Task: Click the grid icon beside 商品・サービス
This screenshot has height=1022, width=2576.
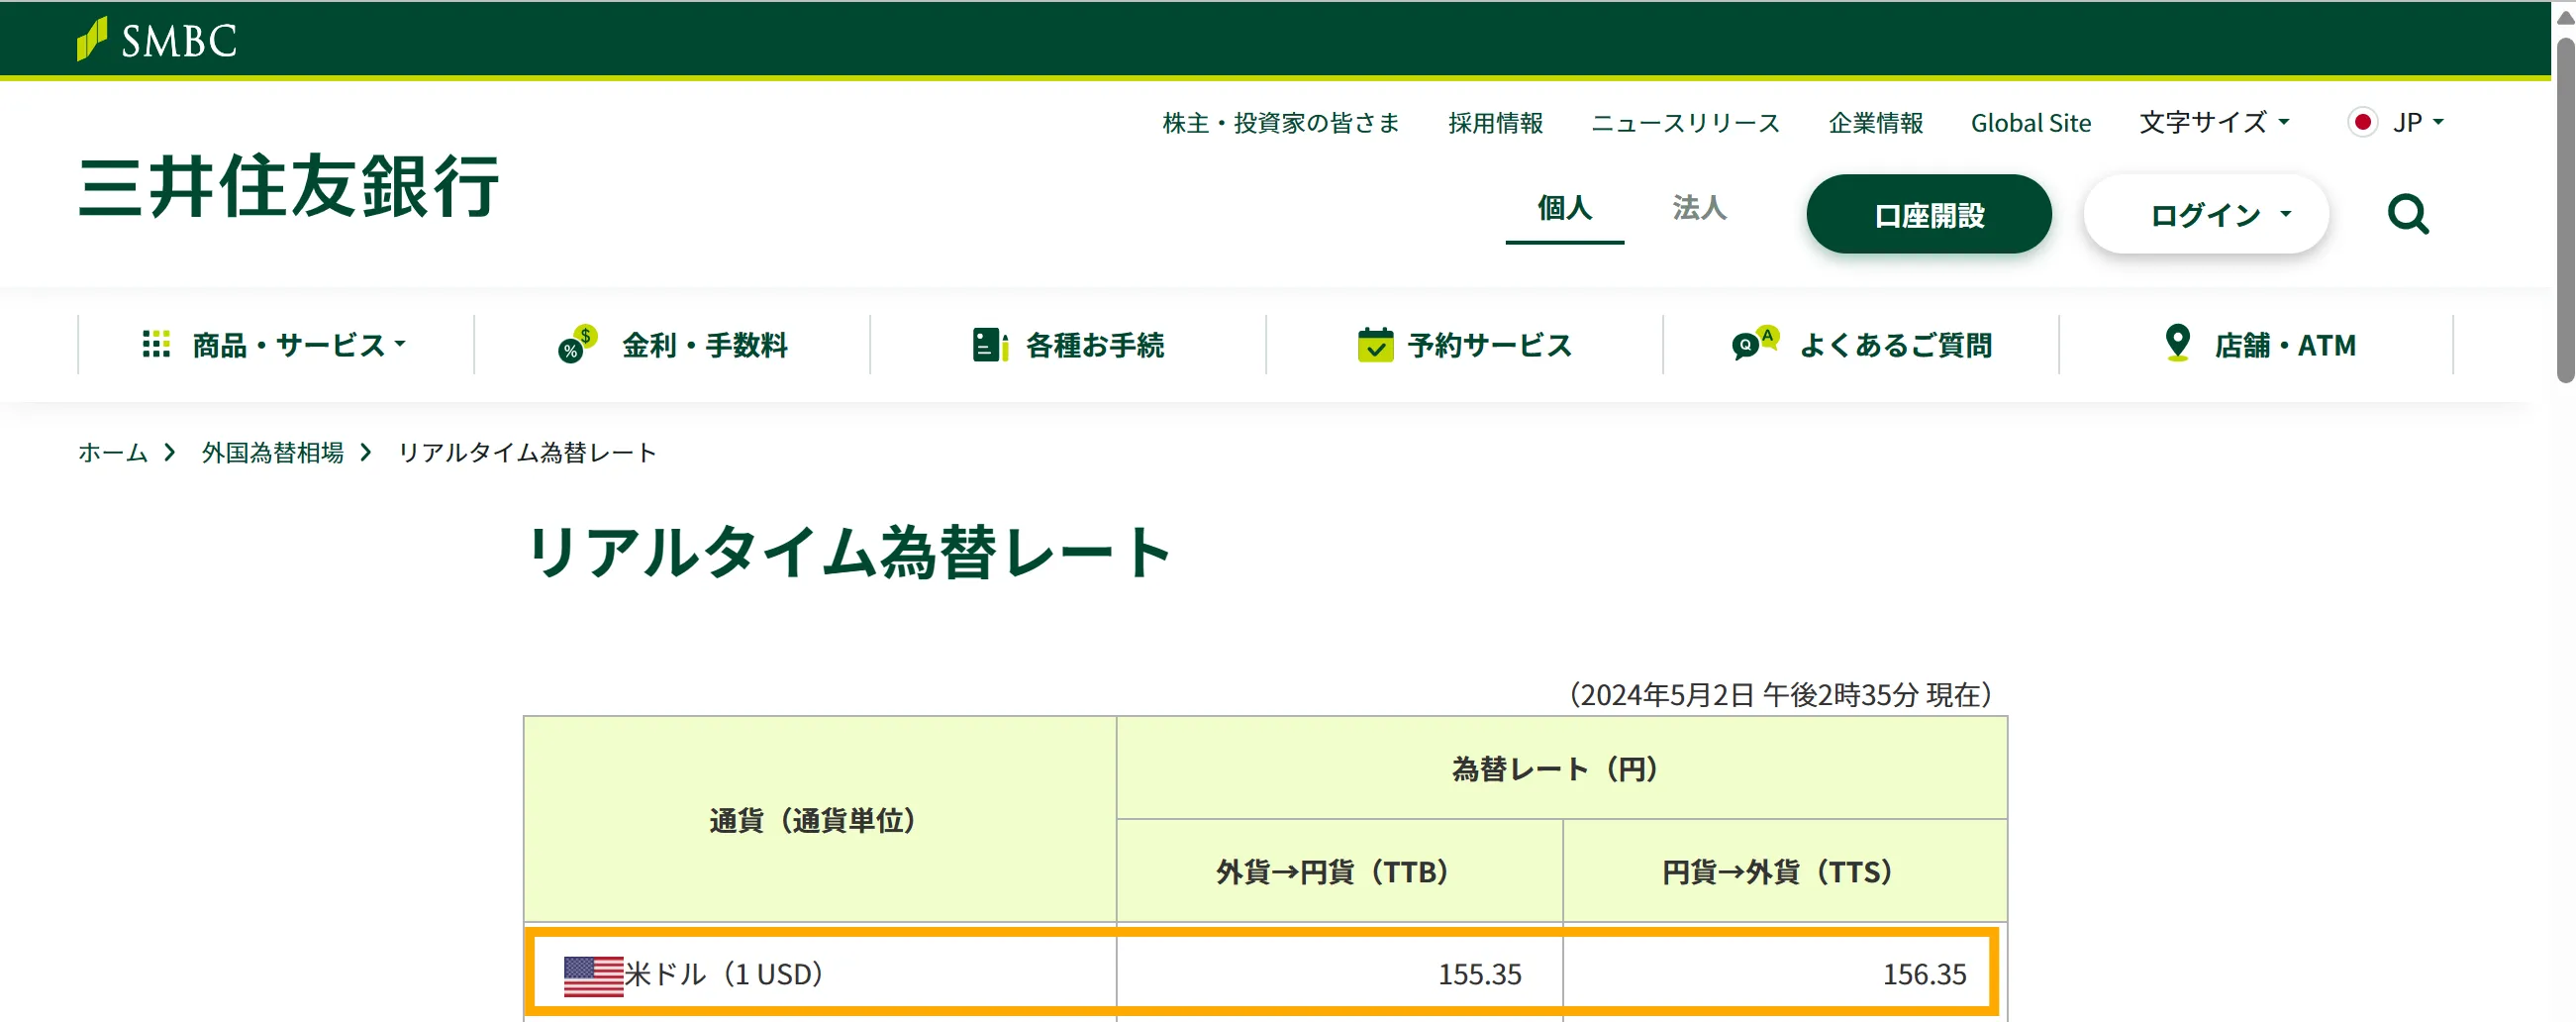Action: (x=156, y=344)
